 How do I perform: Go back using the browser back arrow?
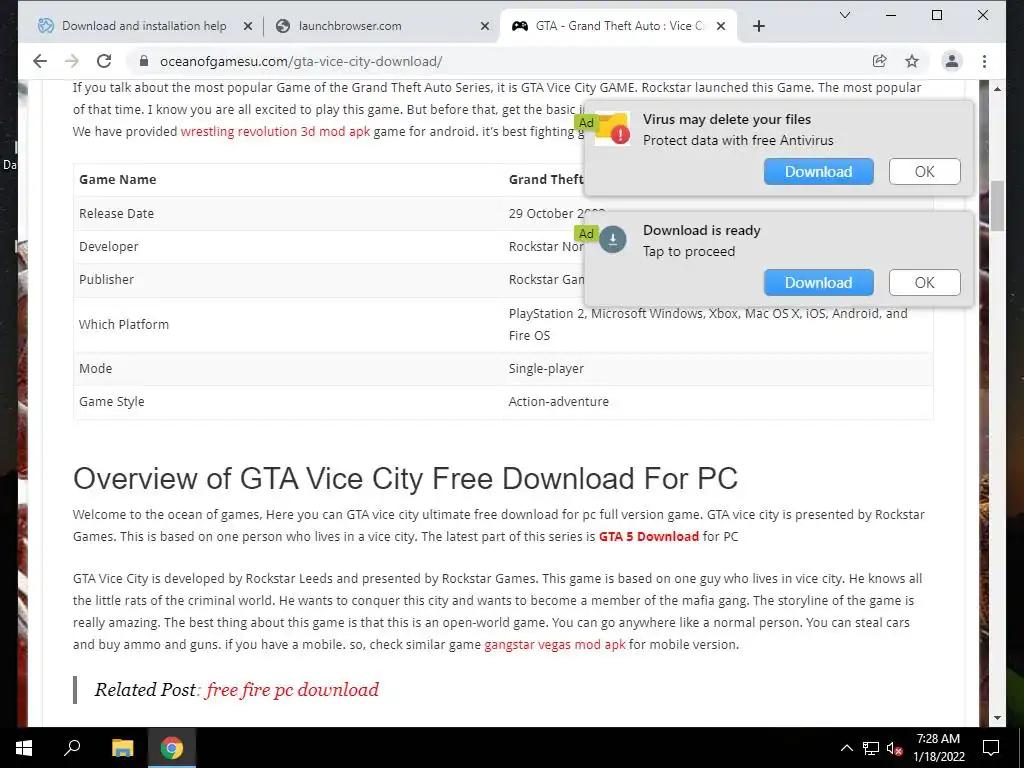40,61
